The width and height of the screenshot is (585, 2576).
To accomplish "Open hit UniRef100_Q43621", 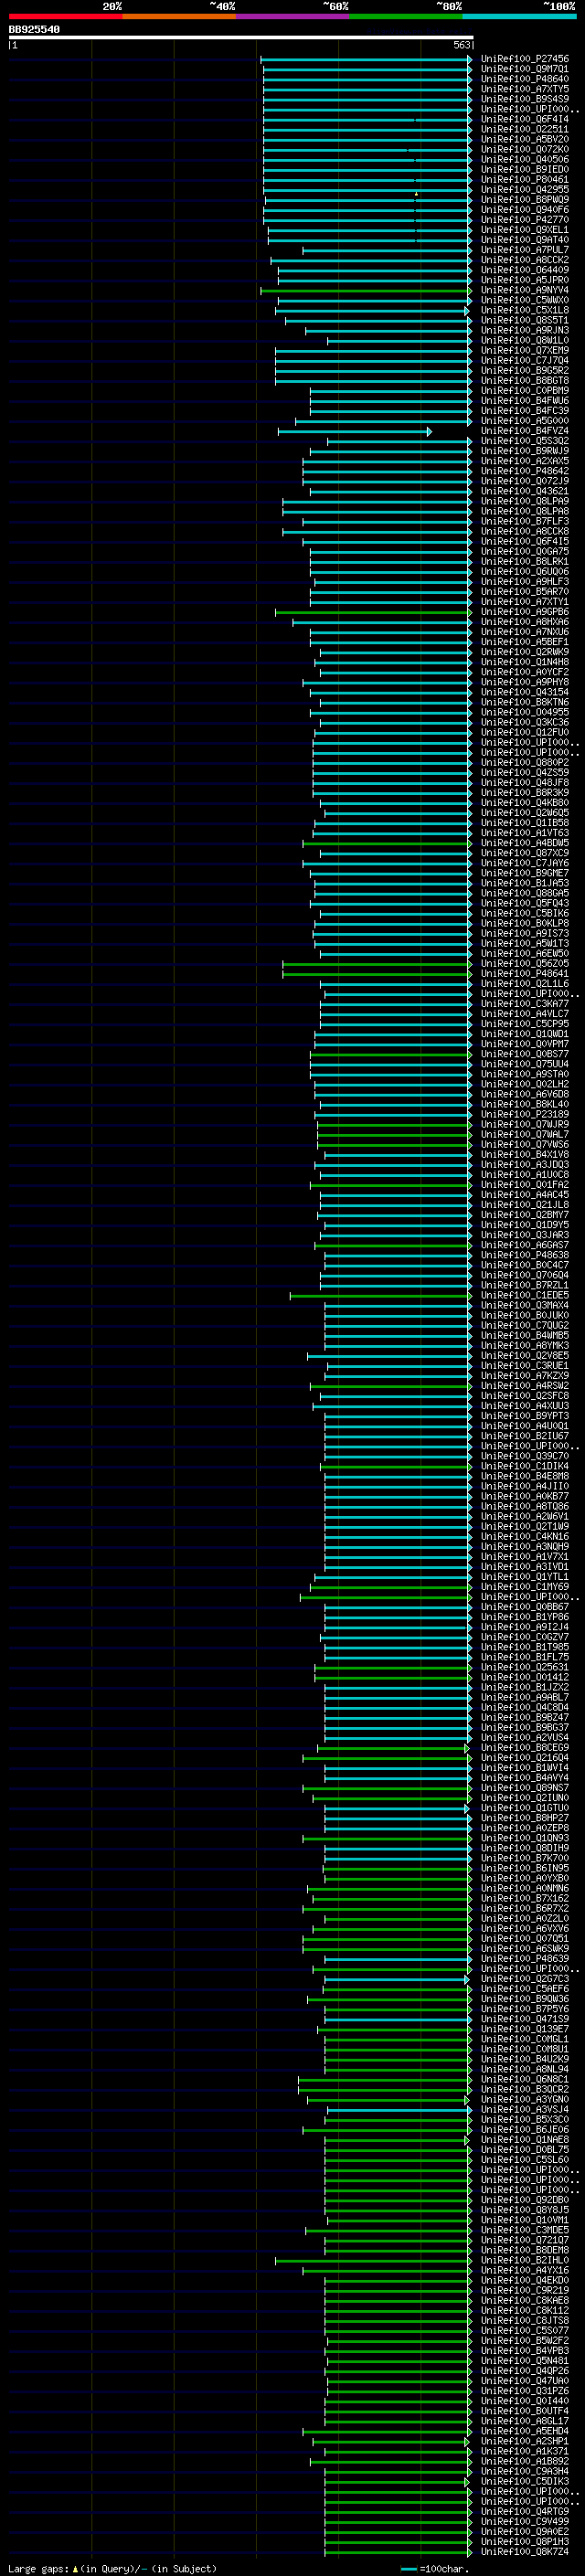I will pyautogui.click(x=525, y=491).
